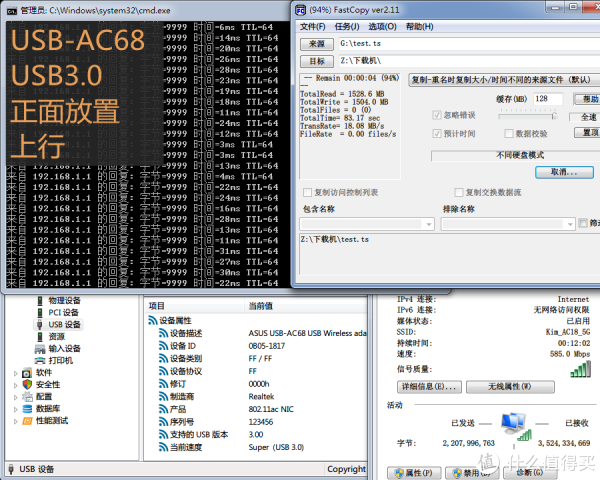The width and height of the screenshot is (600, 480).
Task: Click the 资源 tree icon
Action: (40, 337)
